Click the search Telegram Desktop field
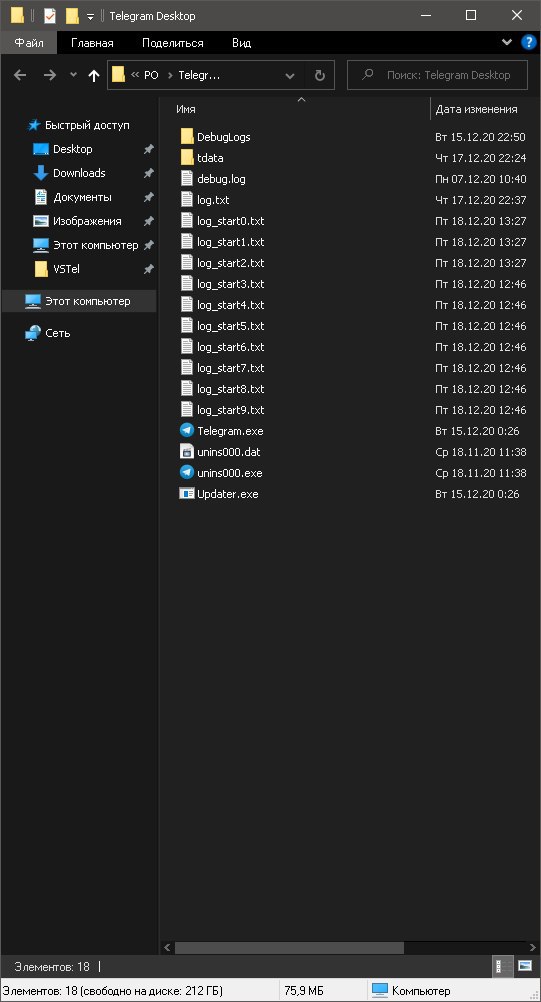541x1002 pixels. 438,75
